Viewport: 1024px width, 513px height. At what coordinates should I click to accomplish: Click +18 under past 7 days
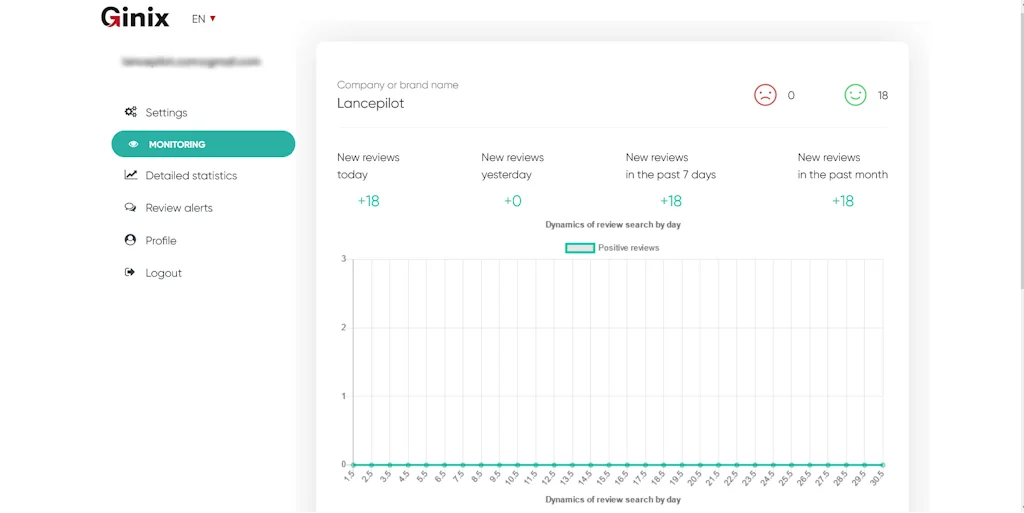pos(671,201)
